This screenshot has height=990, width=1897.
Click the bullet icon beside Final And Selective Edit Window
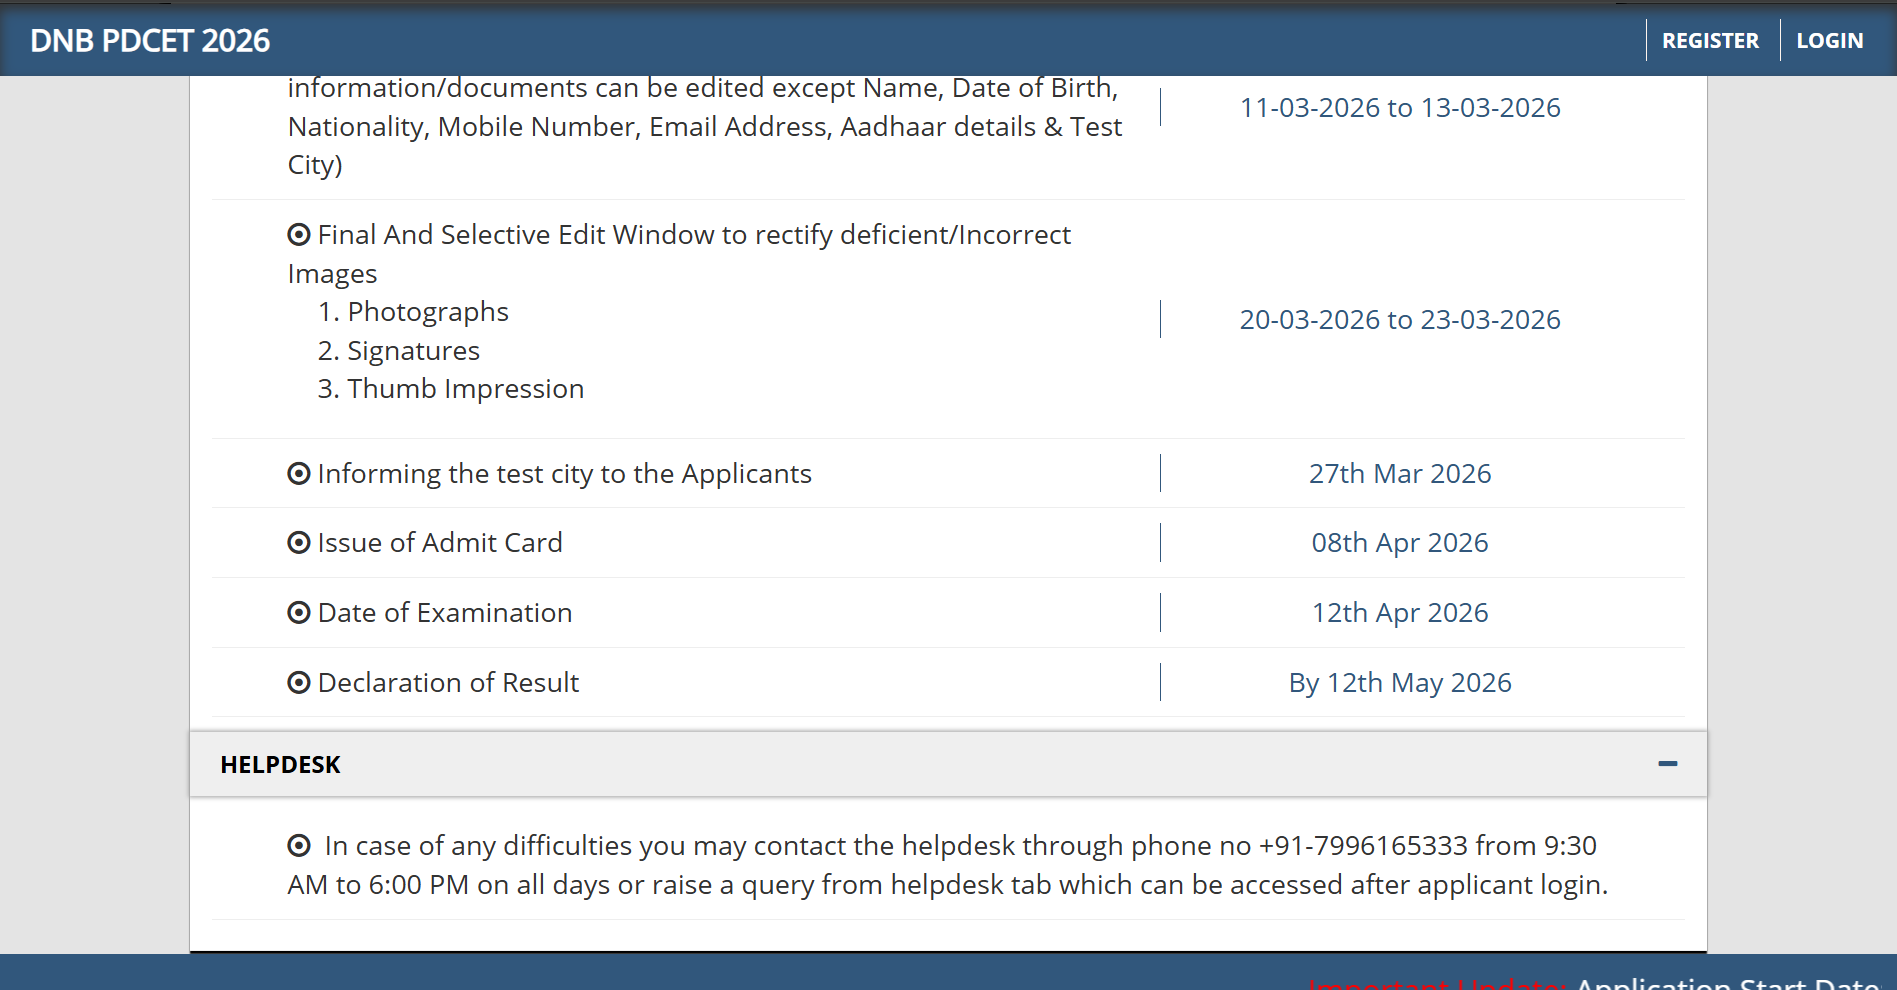pos(298,235)
